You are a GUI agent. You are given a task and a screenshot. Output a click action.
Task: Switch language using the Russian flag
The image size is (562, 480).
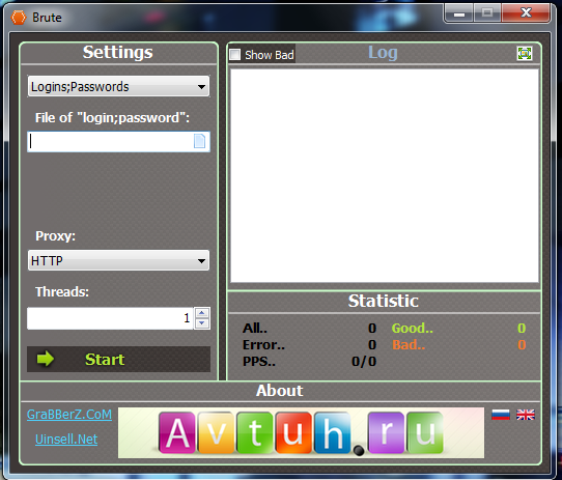[500, 415]
